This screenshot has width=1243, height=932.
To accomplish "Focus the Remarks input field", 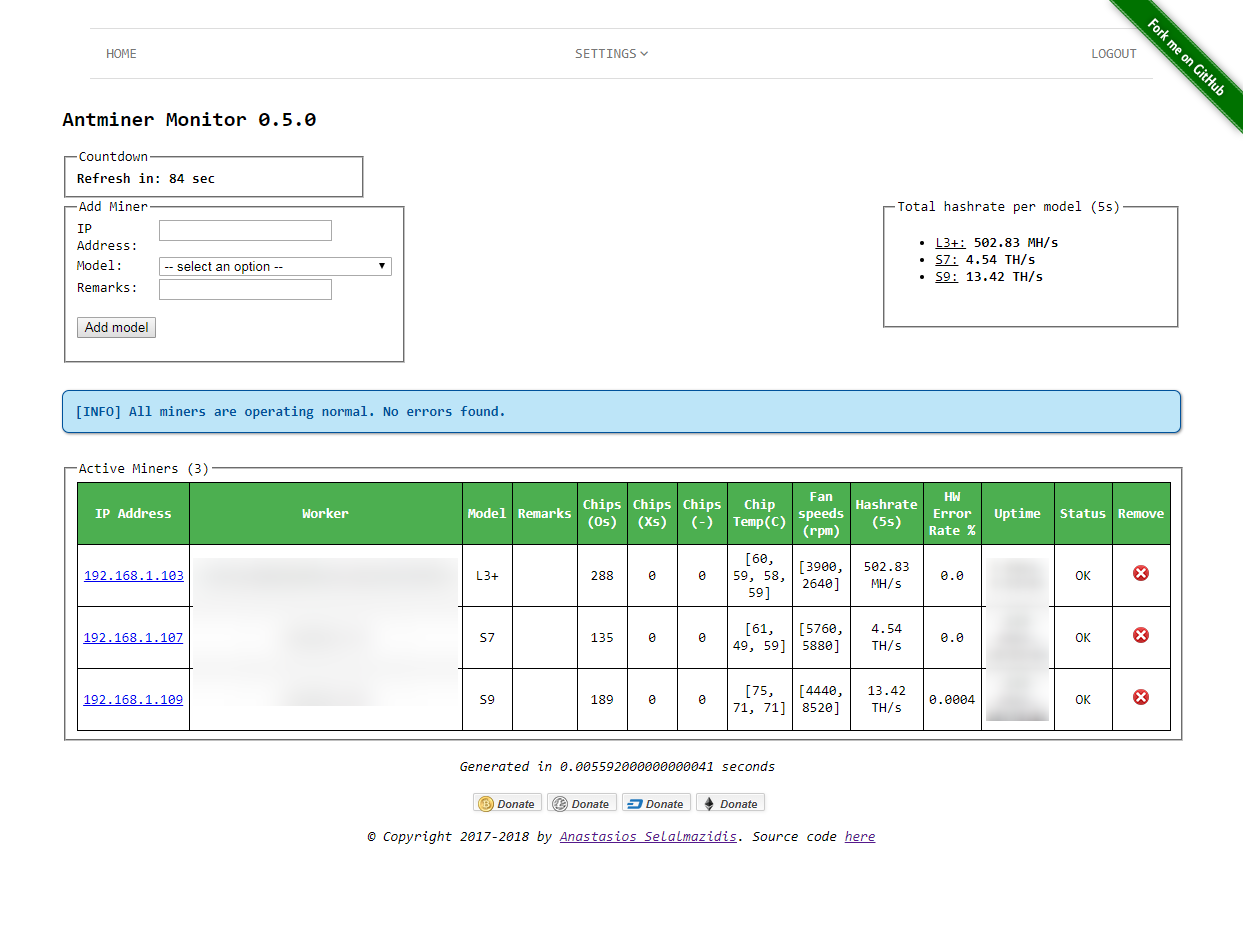I will (x=245, y=290).
